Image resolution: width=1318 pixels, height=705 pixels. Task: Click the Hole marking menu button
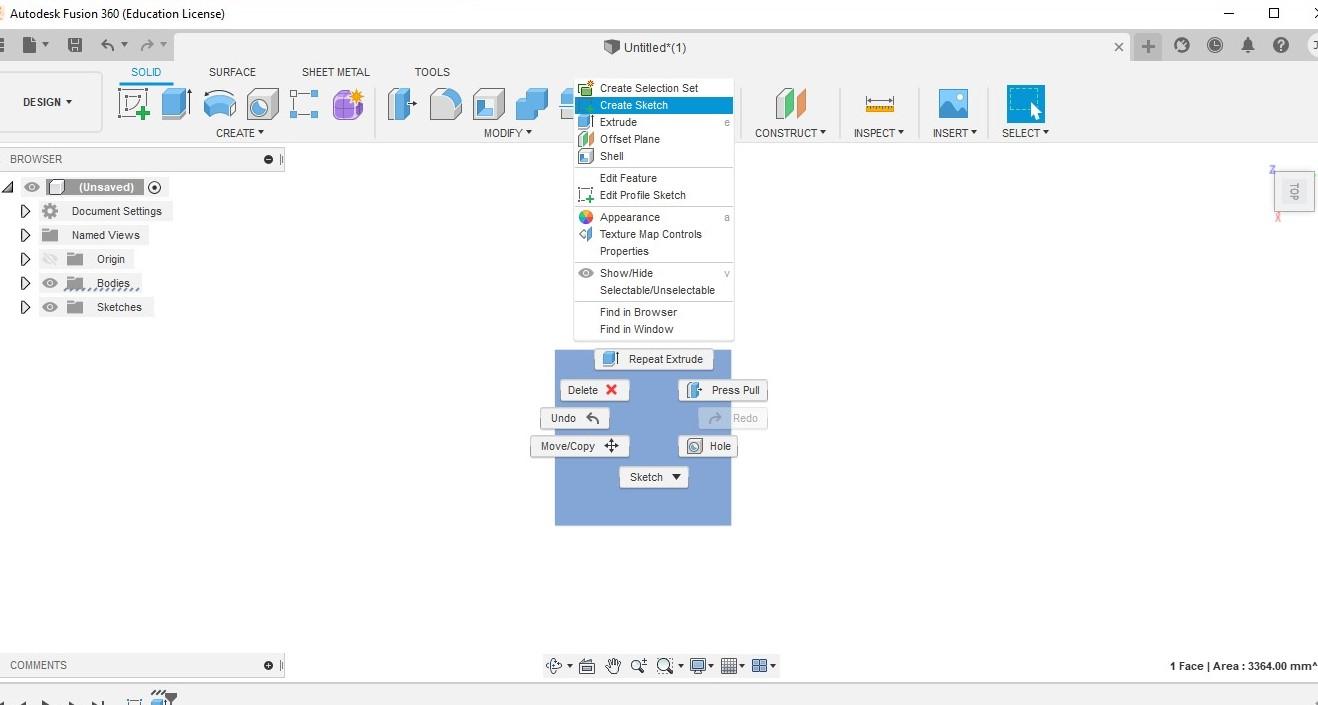tap(708, 446)
